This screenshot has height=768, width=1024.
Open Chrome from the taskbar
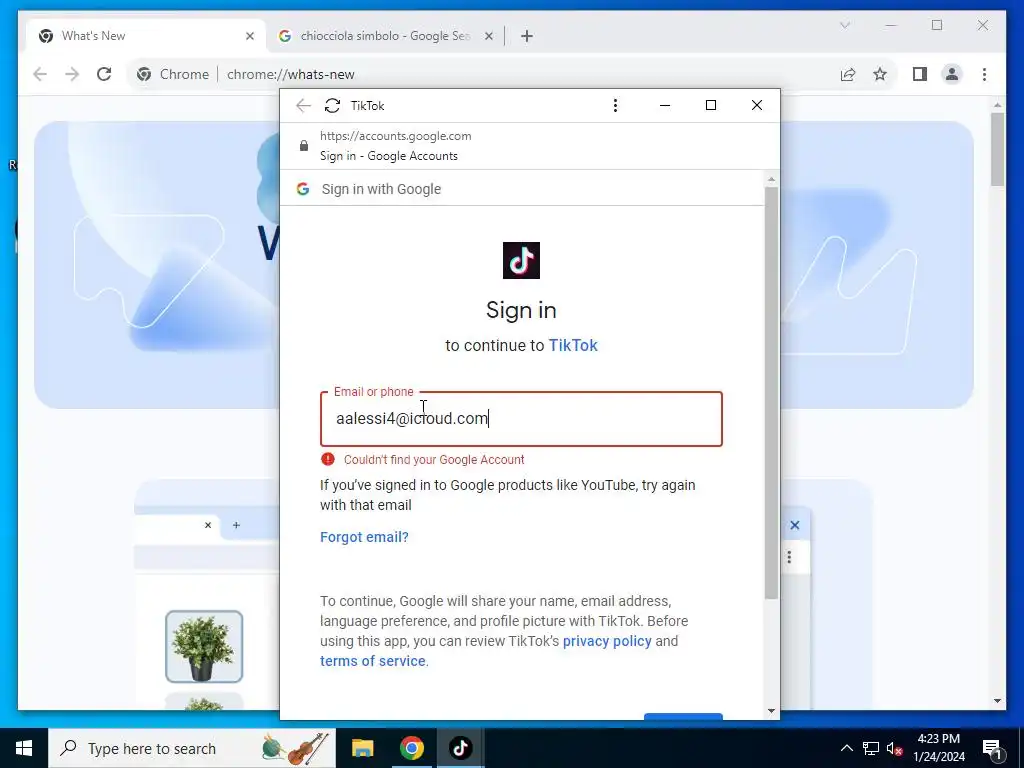pyautogui.click(x=411, y=748)
